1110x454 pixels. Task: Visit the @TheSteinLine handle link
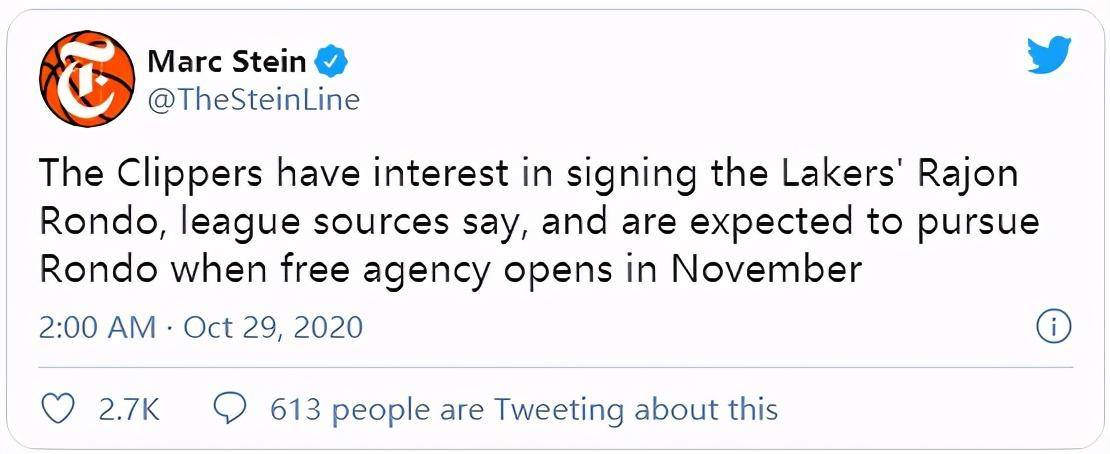(253, 100)
